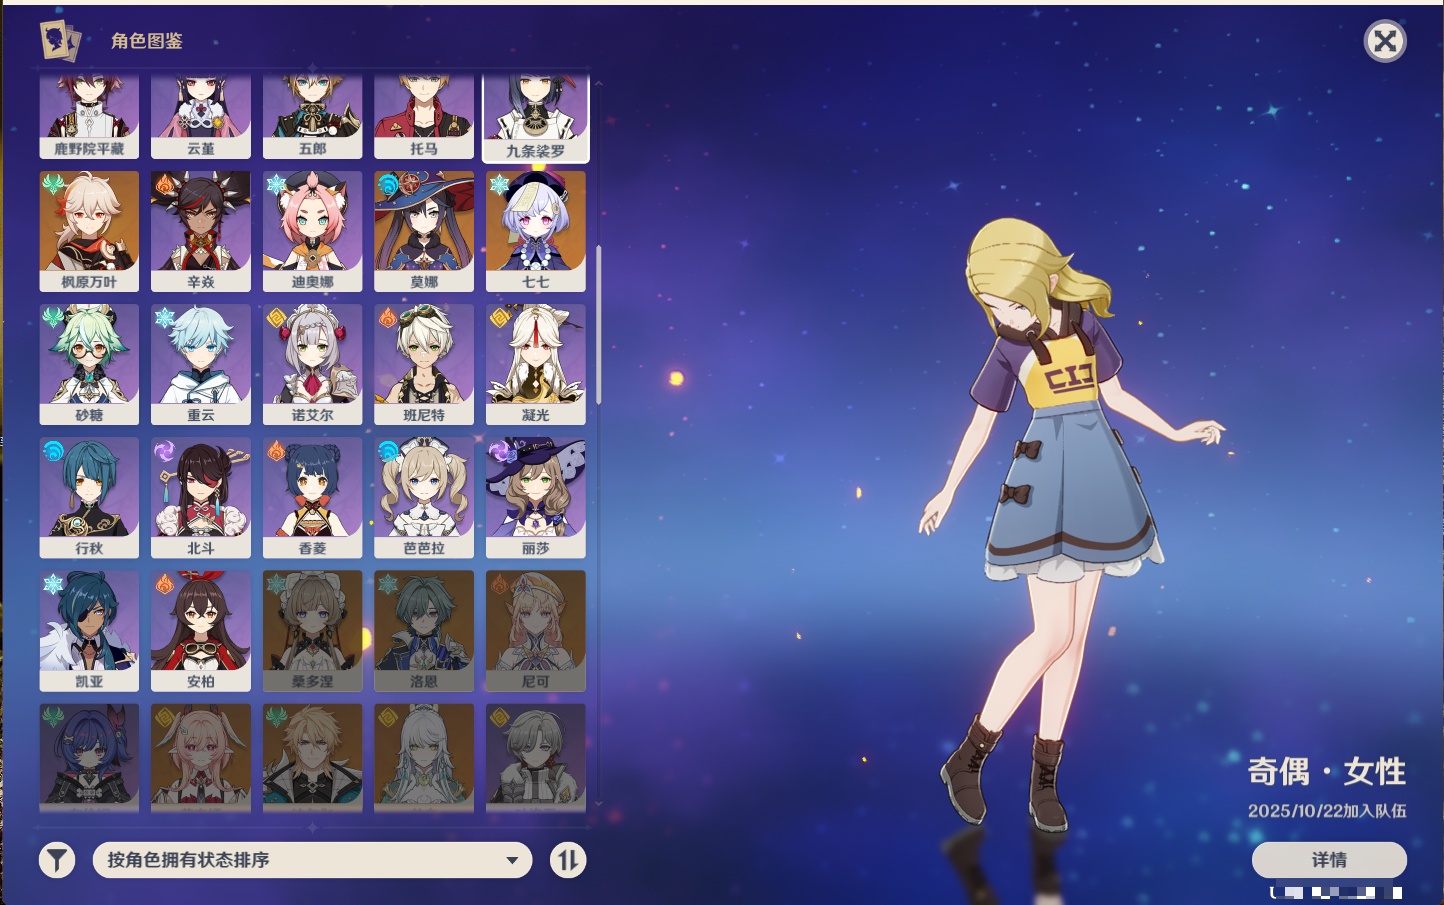Select the 辛焱 character card
1444x905 pixels.
201,231
